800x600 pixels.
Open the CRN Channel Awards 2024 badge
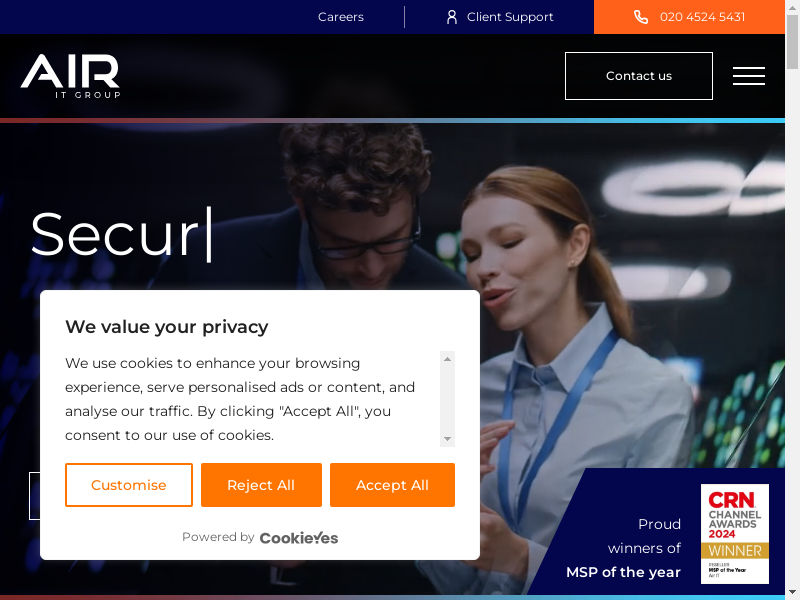(734, 533)
